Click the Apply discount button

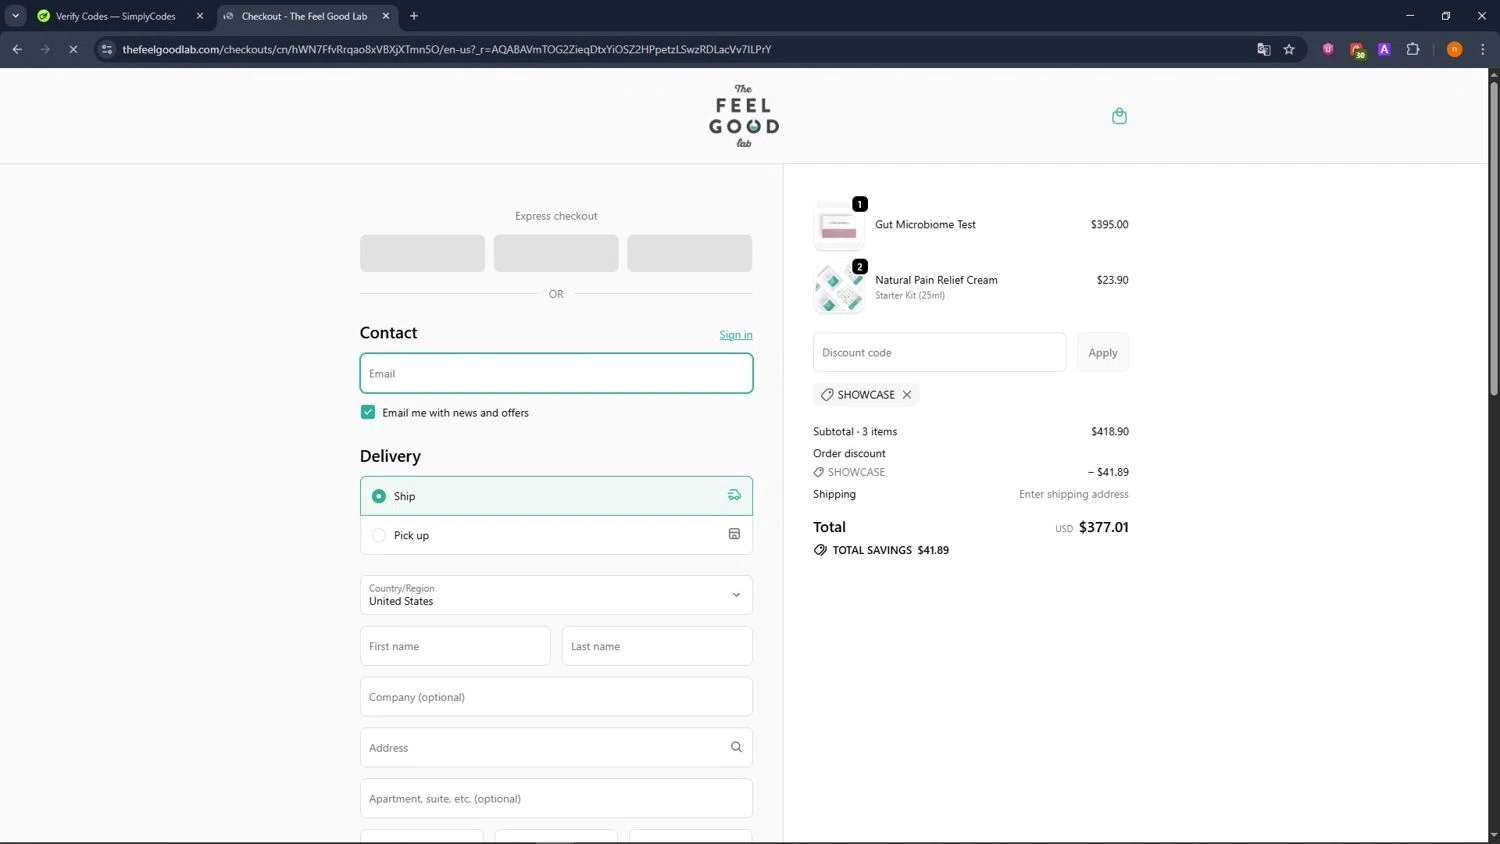[x=1103, y=352]
